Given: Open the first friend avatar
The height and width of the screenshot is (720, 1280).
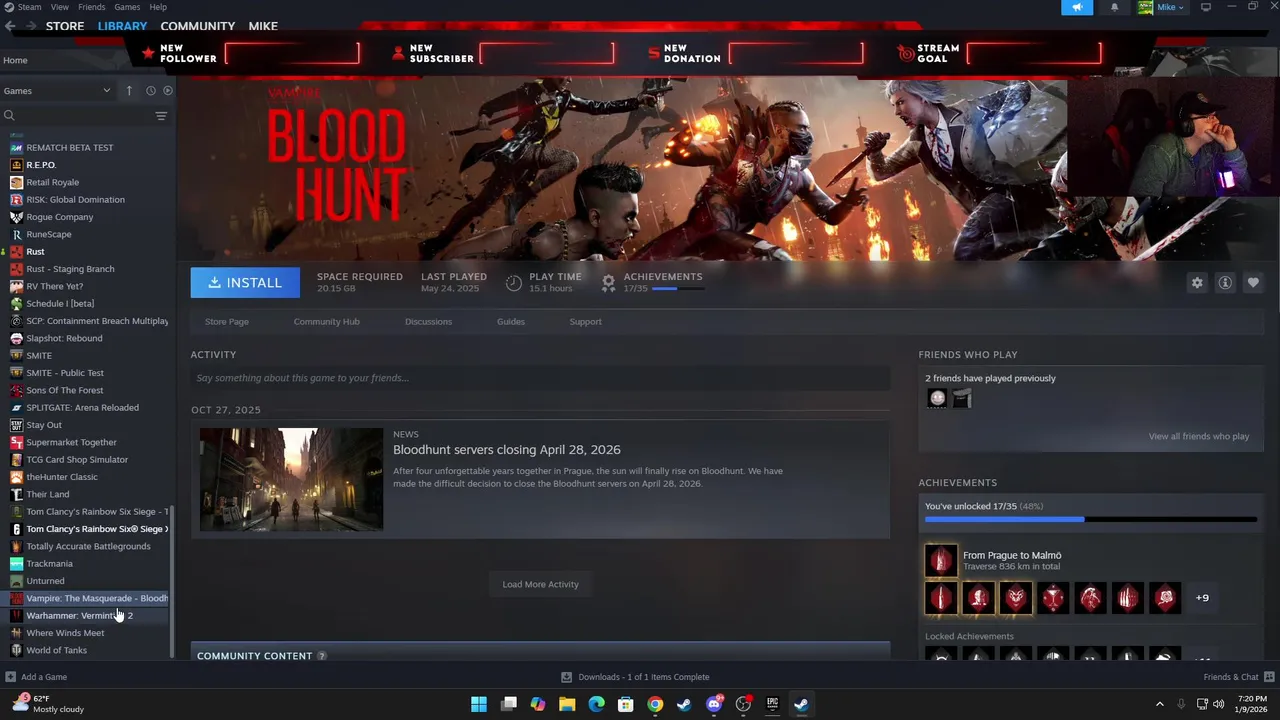Looking at the screenshot, I should click(937, 399).
